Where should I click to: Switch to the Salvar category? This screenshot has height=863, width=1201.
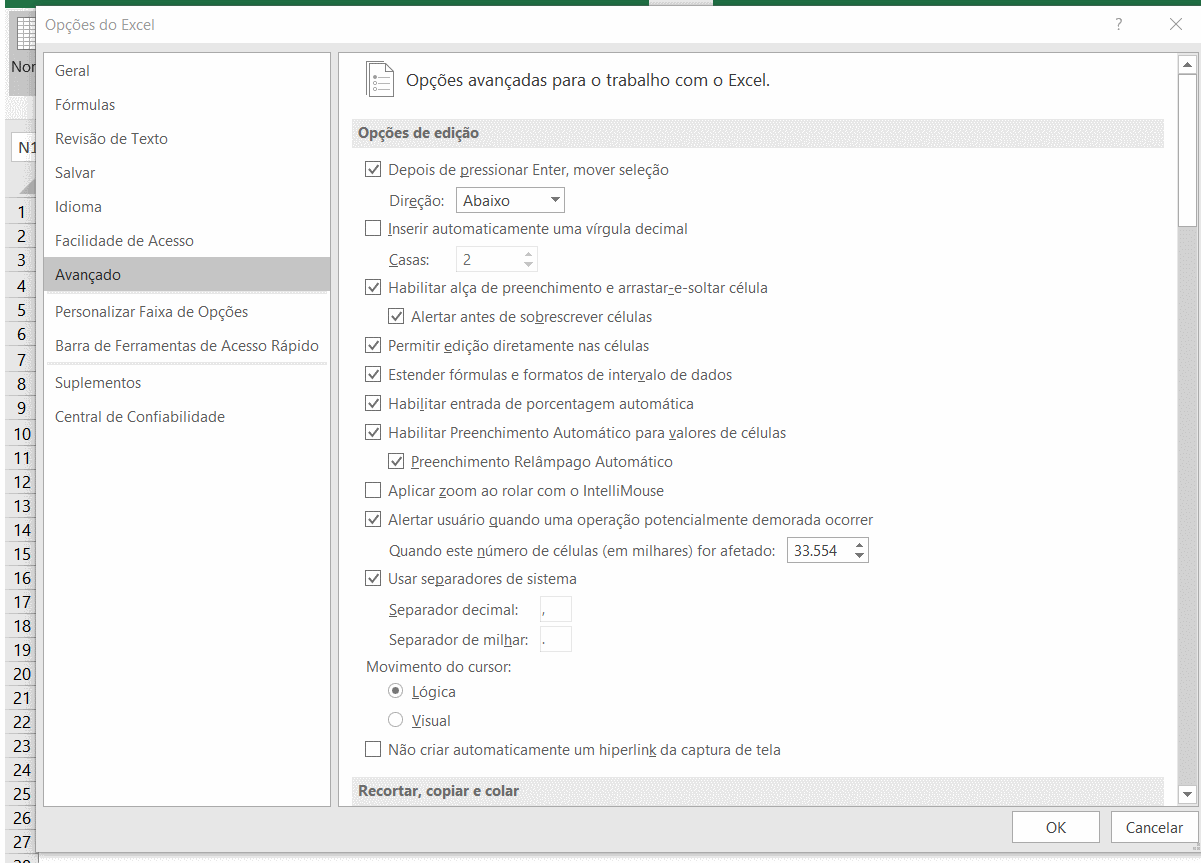(75, 173)
